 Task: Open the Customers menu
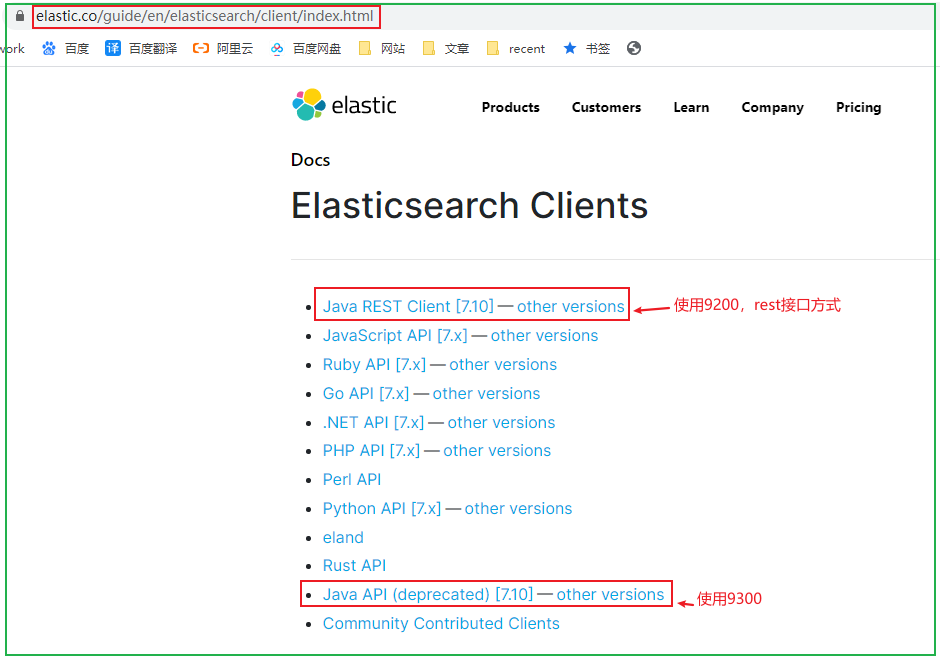coord(606,107)
